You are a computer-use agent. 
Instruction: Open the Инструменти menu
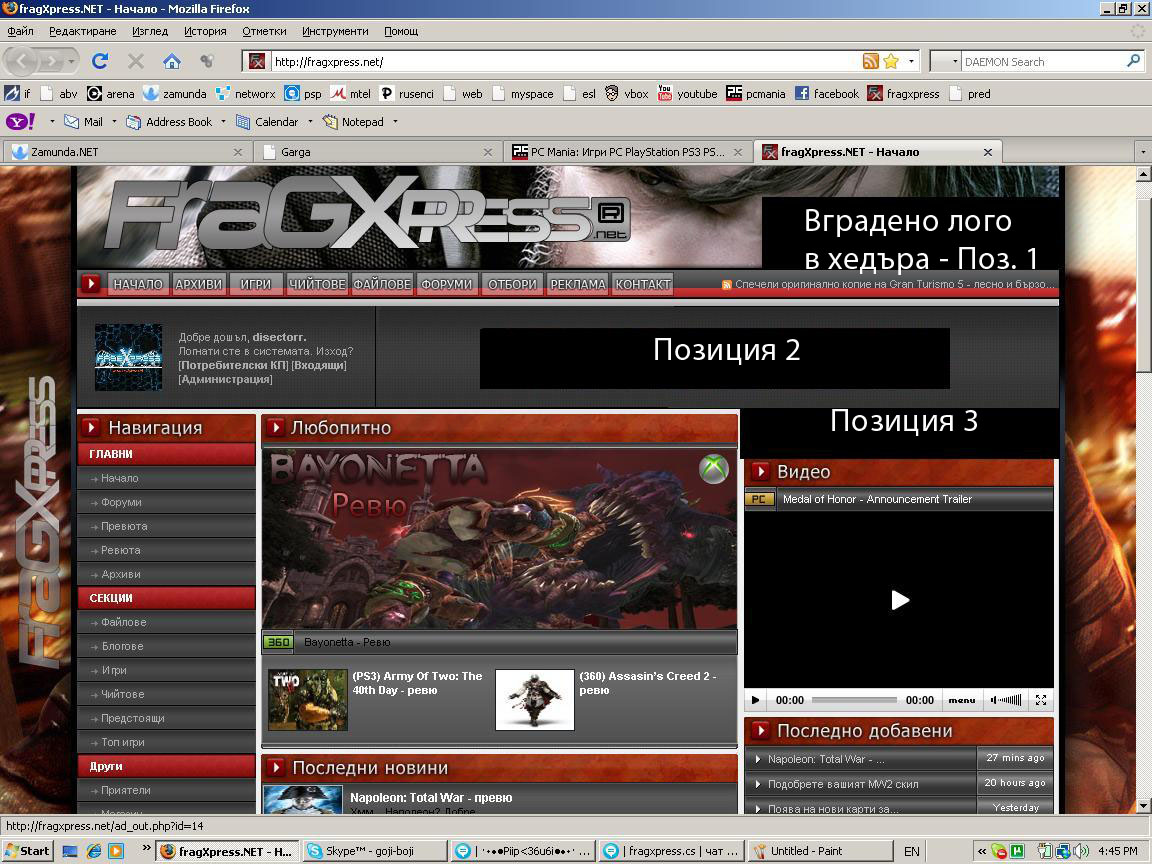pyautogui.click(x=335, y=31)
